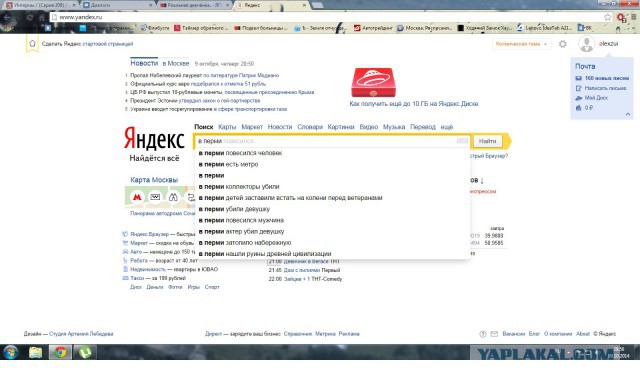The height and width of the screenshot is (384, 640).
Task: Click the Metro map icon on Moscow map
Action: pyautogui.click(x=137, y=197)
